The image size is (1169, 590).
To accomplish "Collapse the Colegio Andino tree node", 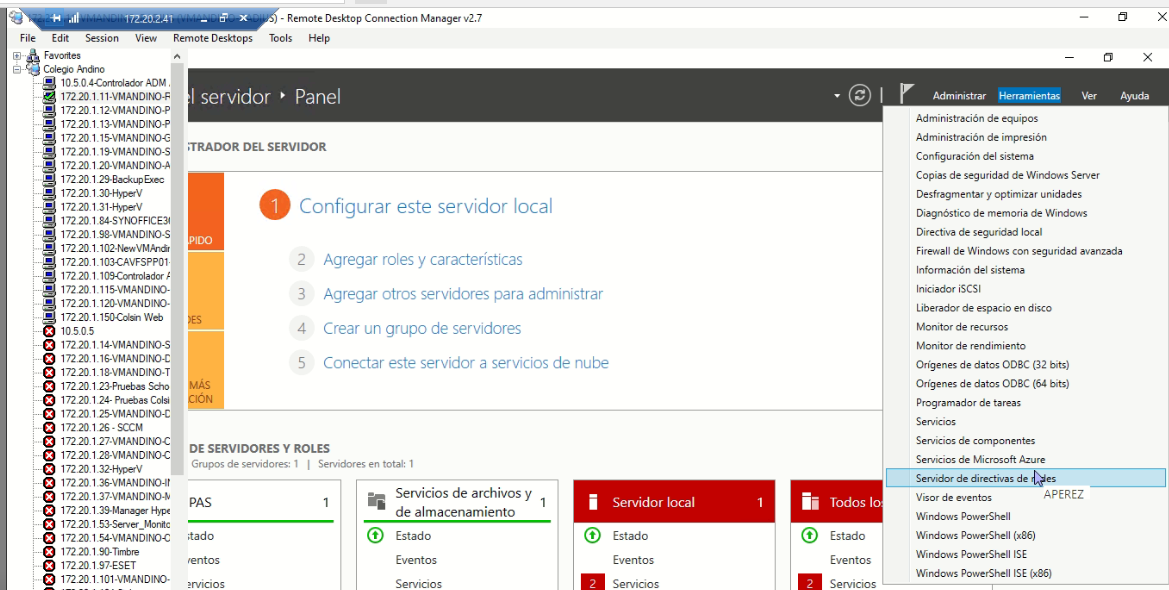I will (17, 69).
